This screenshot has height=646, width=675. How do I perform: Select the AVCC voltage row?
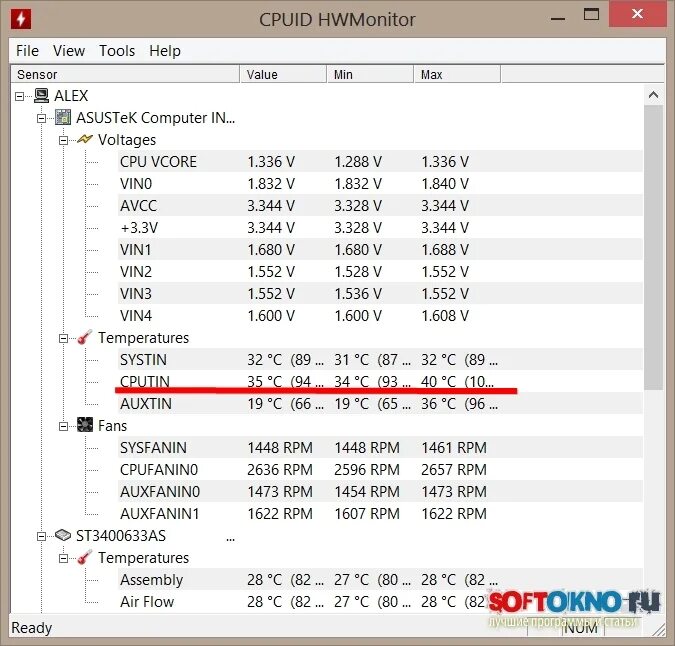(380, 205)
